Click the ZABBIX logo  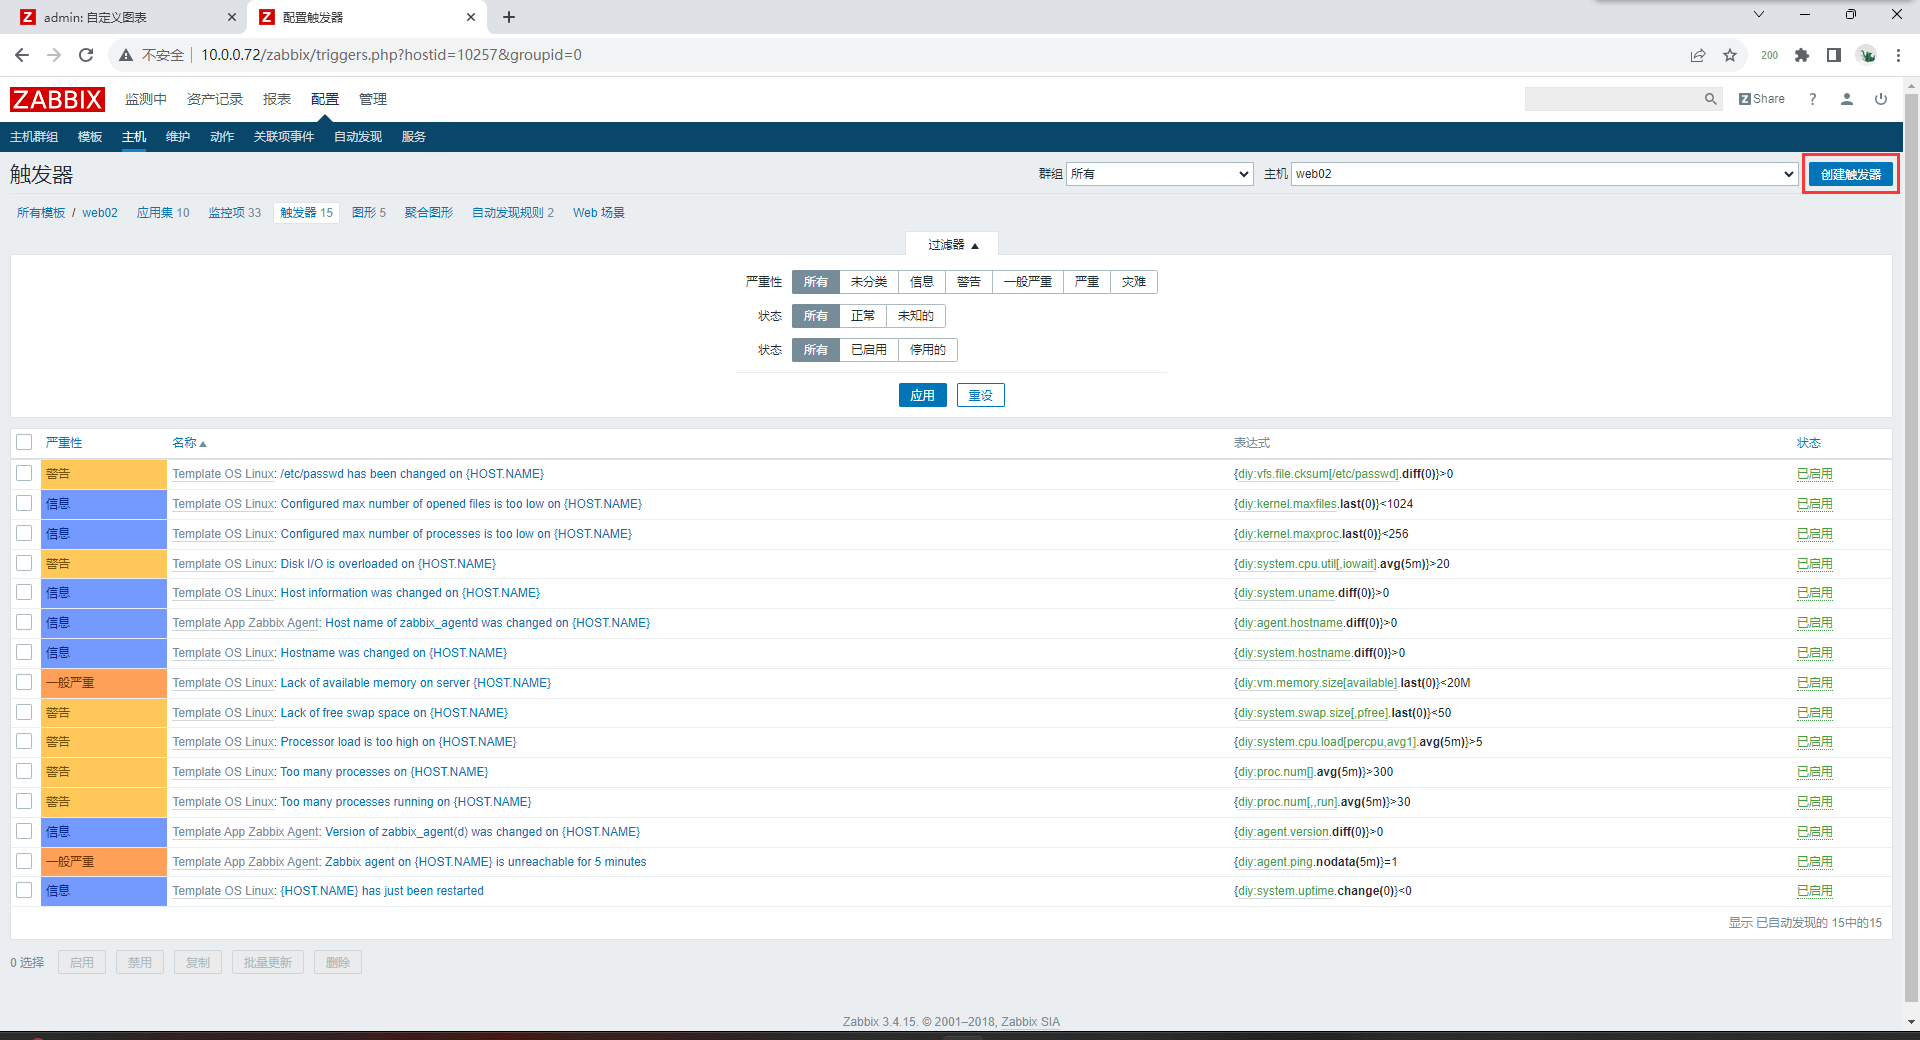(57, 99)
